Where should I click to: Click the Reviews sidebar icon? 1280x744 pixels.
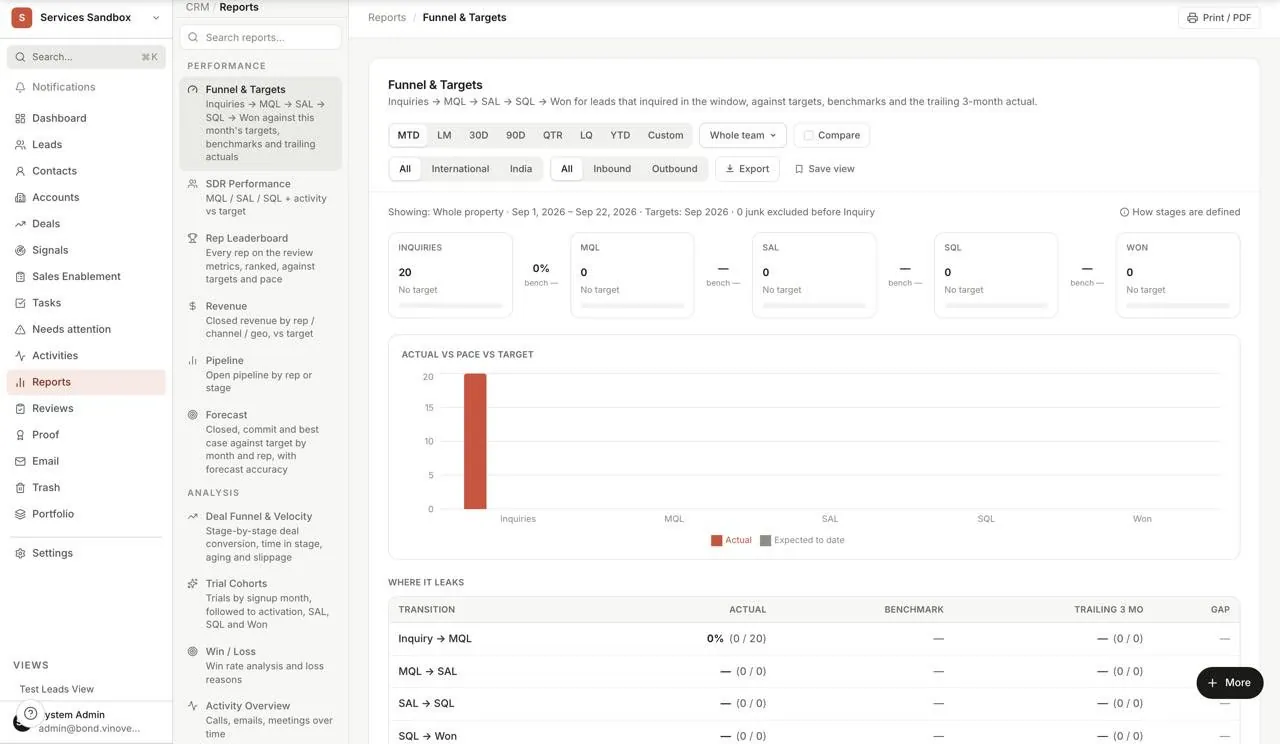(x=20, y=409)
